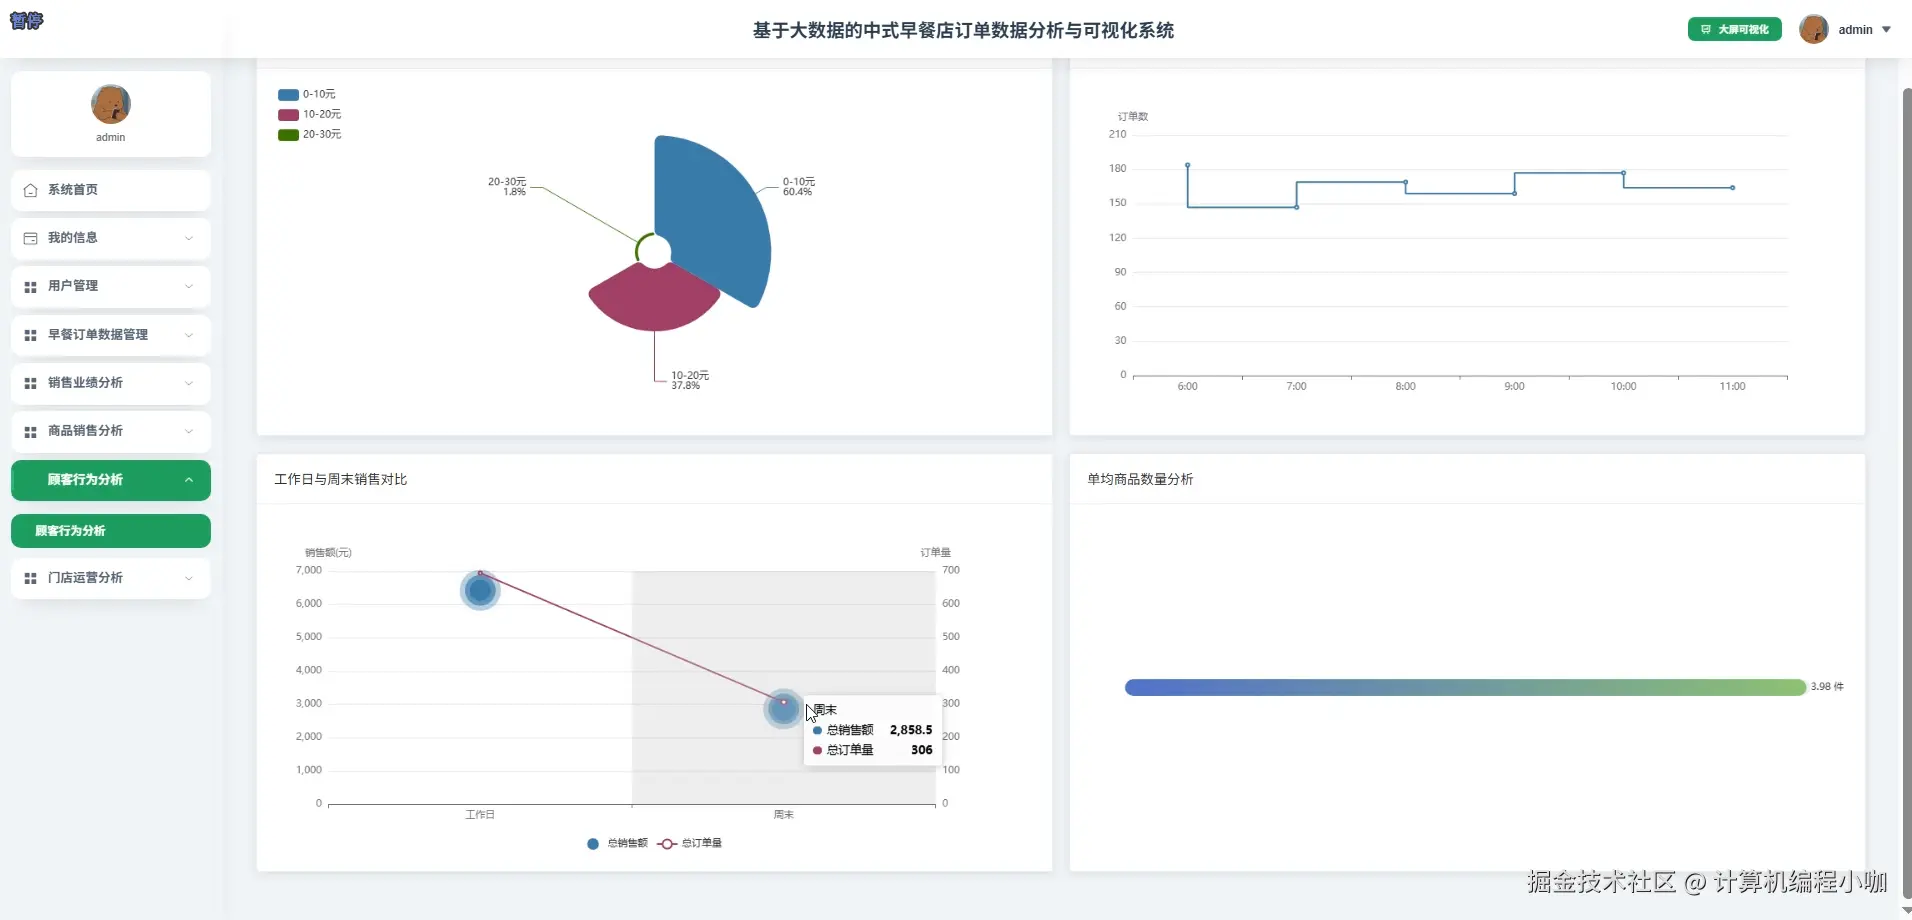The width and height of the screenshot is (1912, 920).
Task: Expand the 销售业绩分析 chevron
Action: [189, 383]
